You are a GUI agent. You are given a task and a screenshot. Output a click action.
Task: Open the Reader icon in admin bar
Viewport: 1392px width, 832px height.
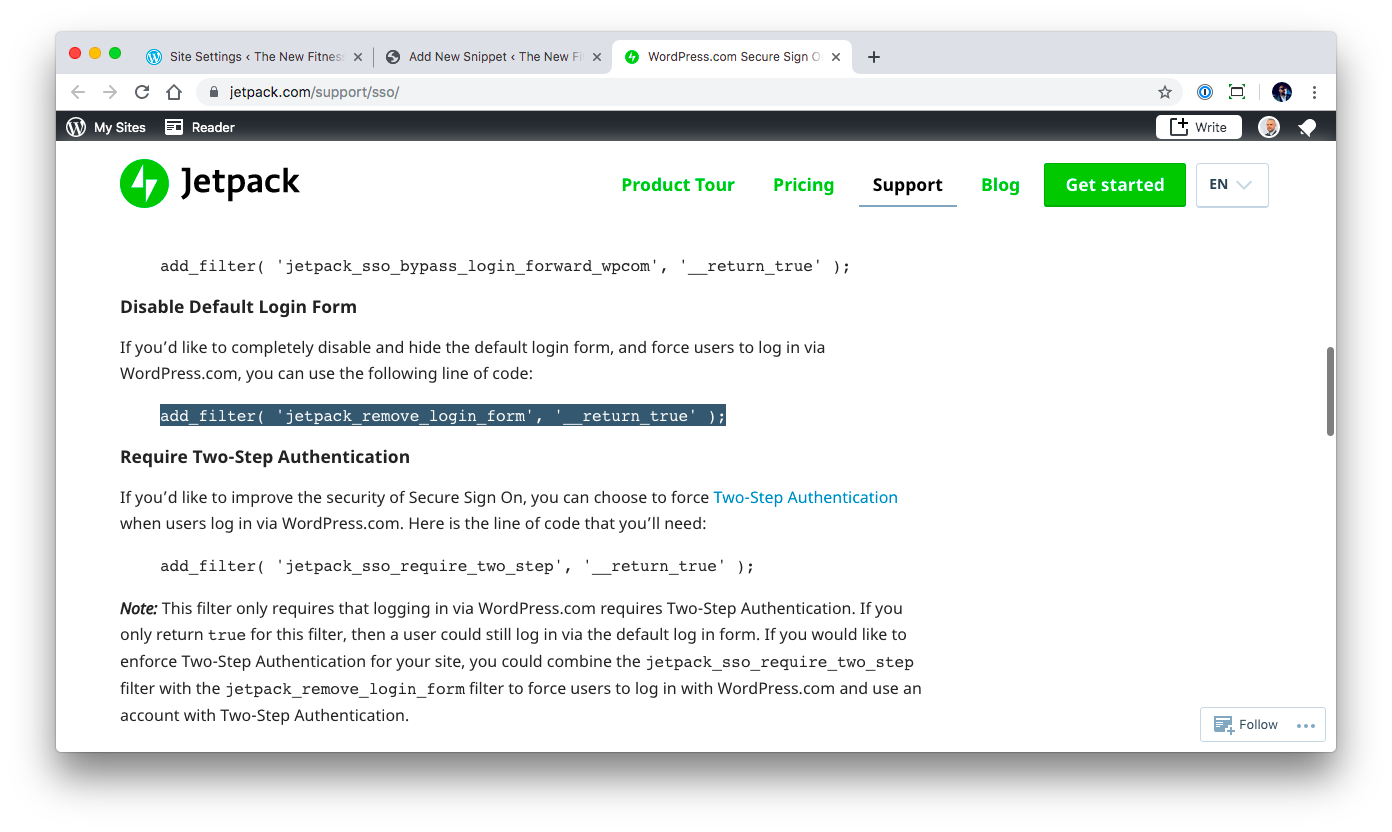174,127
